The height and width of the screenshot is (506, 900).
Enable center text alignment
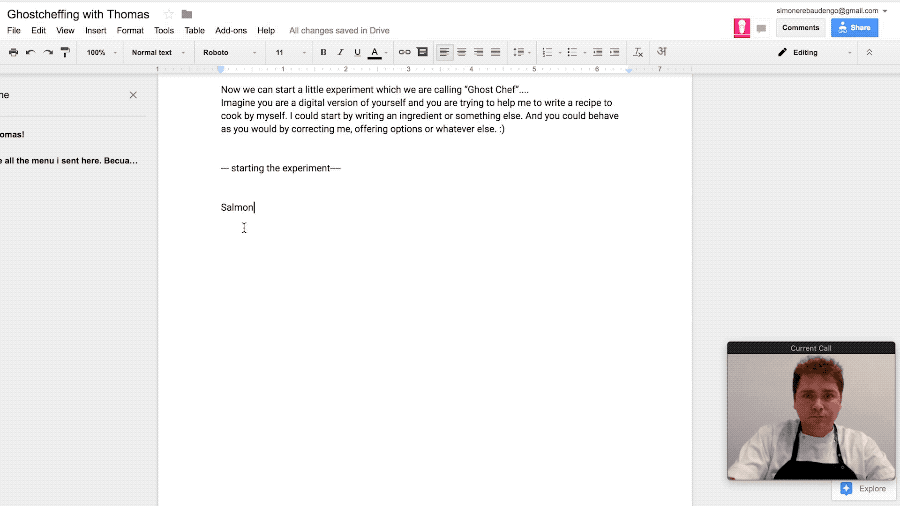coord(461,52)
